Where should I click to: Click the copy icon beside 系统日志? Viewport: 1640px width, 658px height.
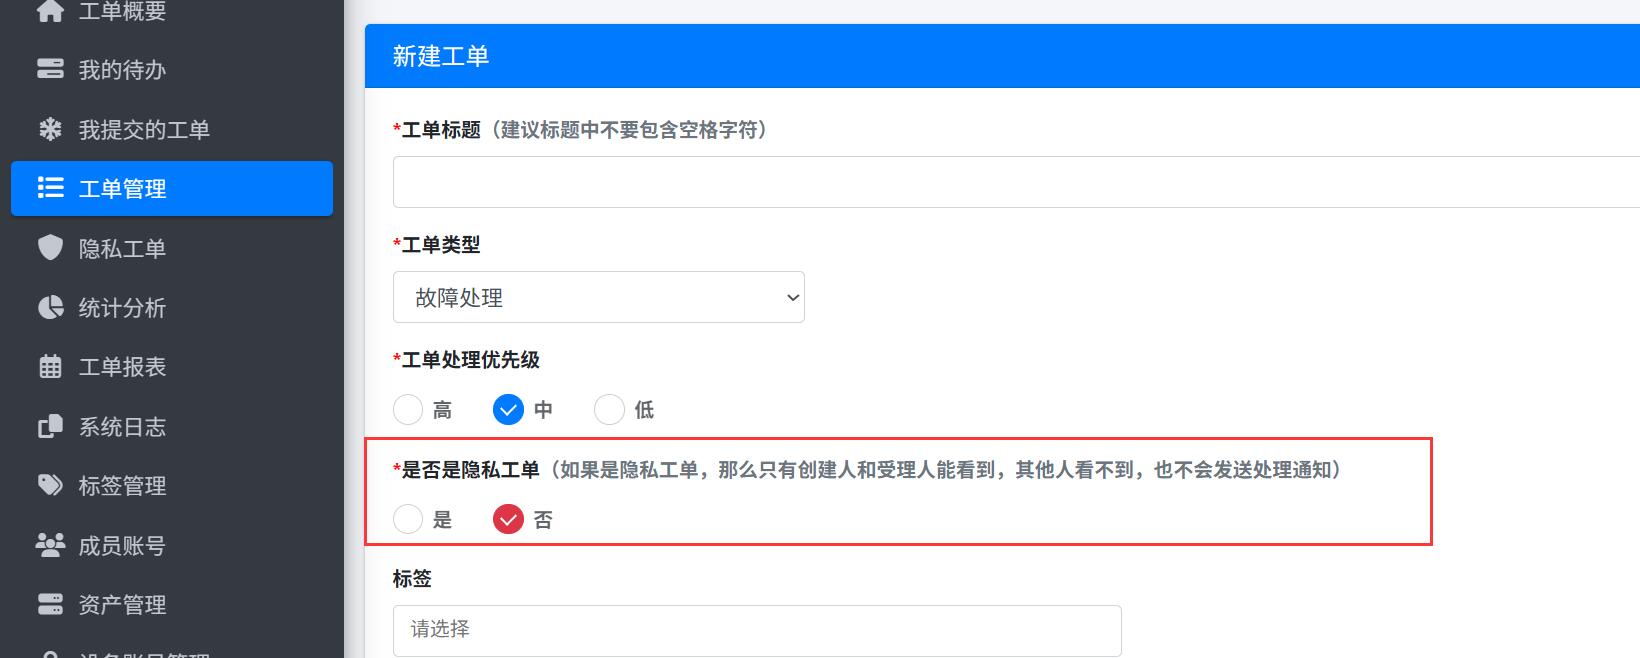point(50,427)
